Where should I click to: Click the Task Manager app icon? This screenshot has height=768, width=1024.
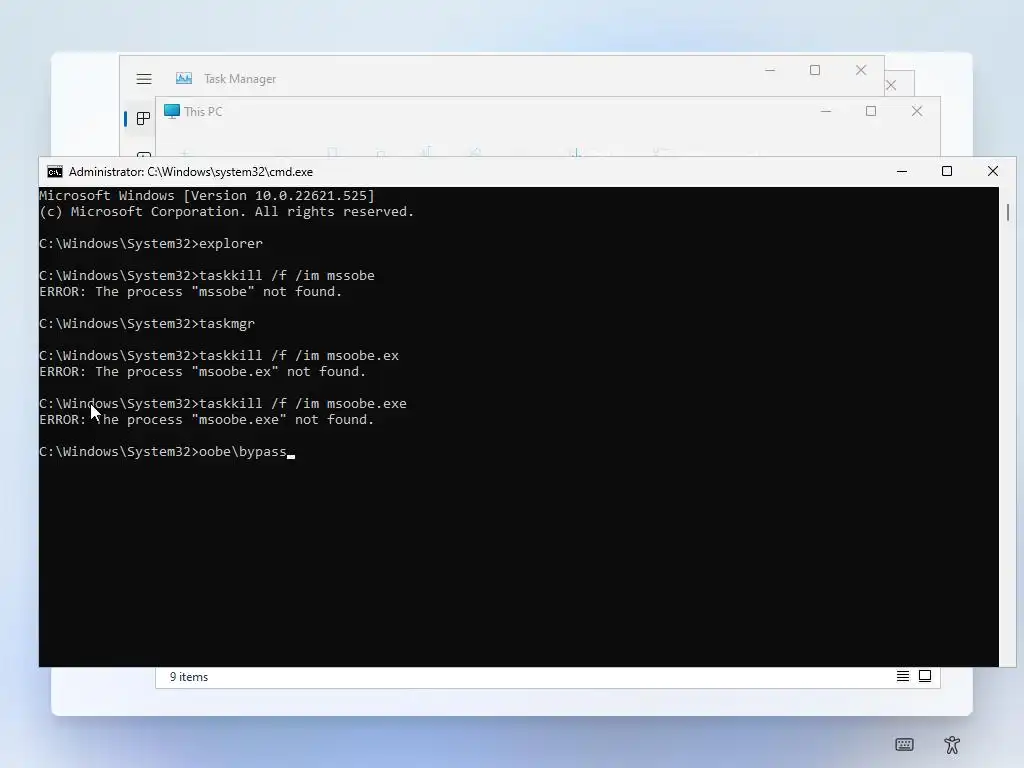coord(184,78)
